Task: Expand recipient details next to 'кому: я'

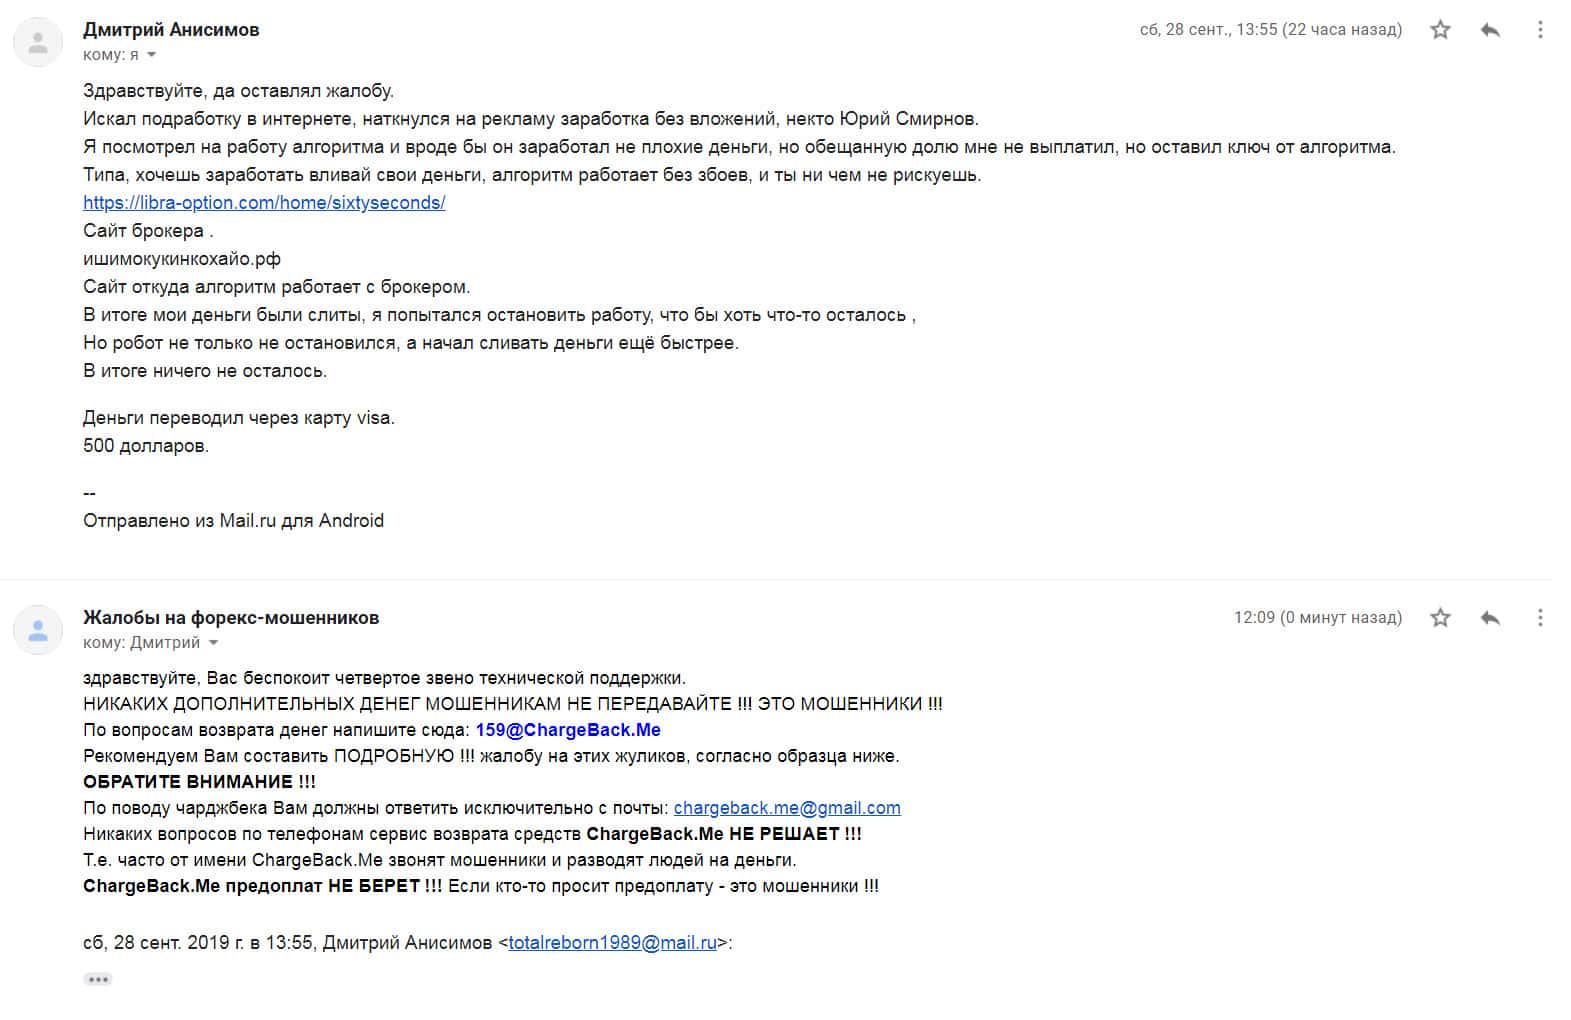Action: tap(152, 55)
